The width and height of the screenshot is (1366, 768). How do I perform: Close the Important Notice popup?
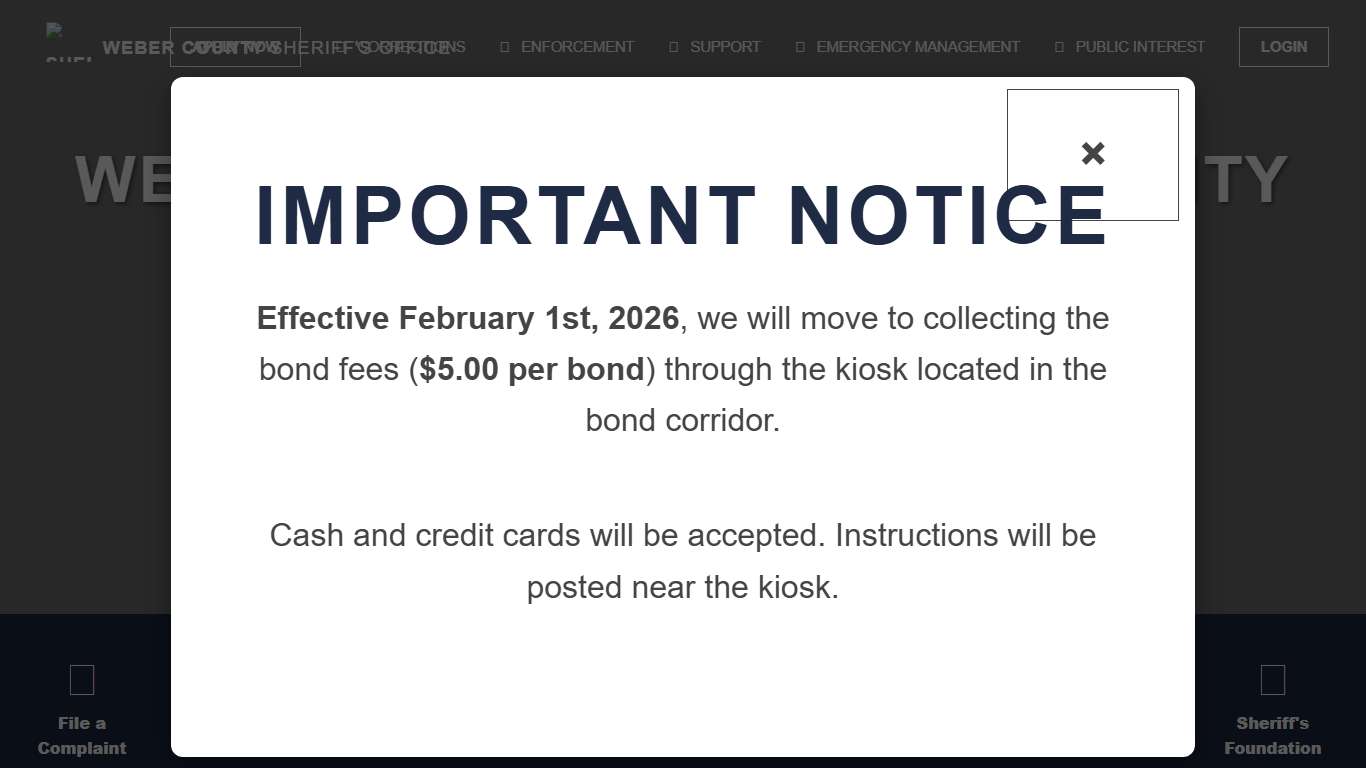point(1092,154)
